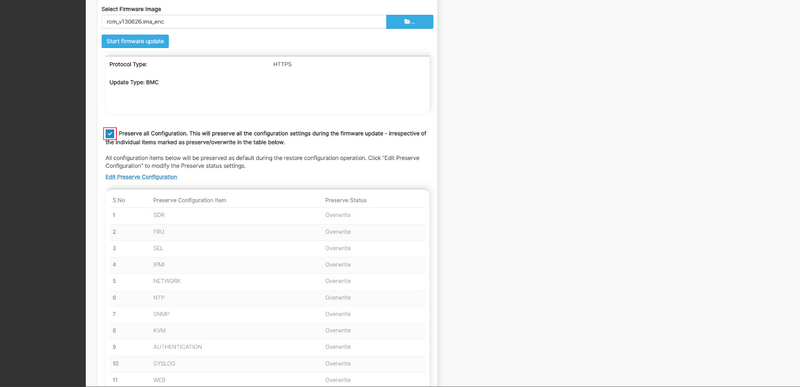800x387 pixels.
Task: Click the firmware image filename field
Action: [x=244, y=21]
